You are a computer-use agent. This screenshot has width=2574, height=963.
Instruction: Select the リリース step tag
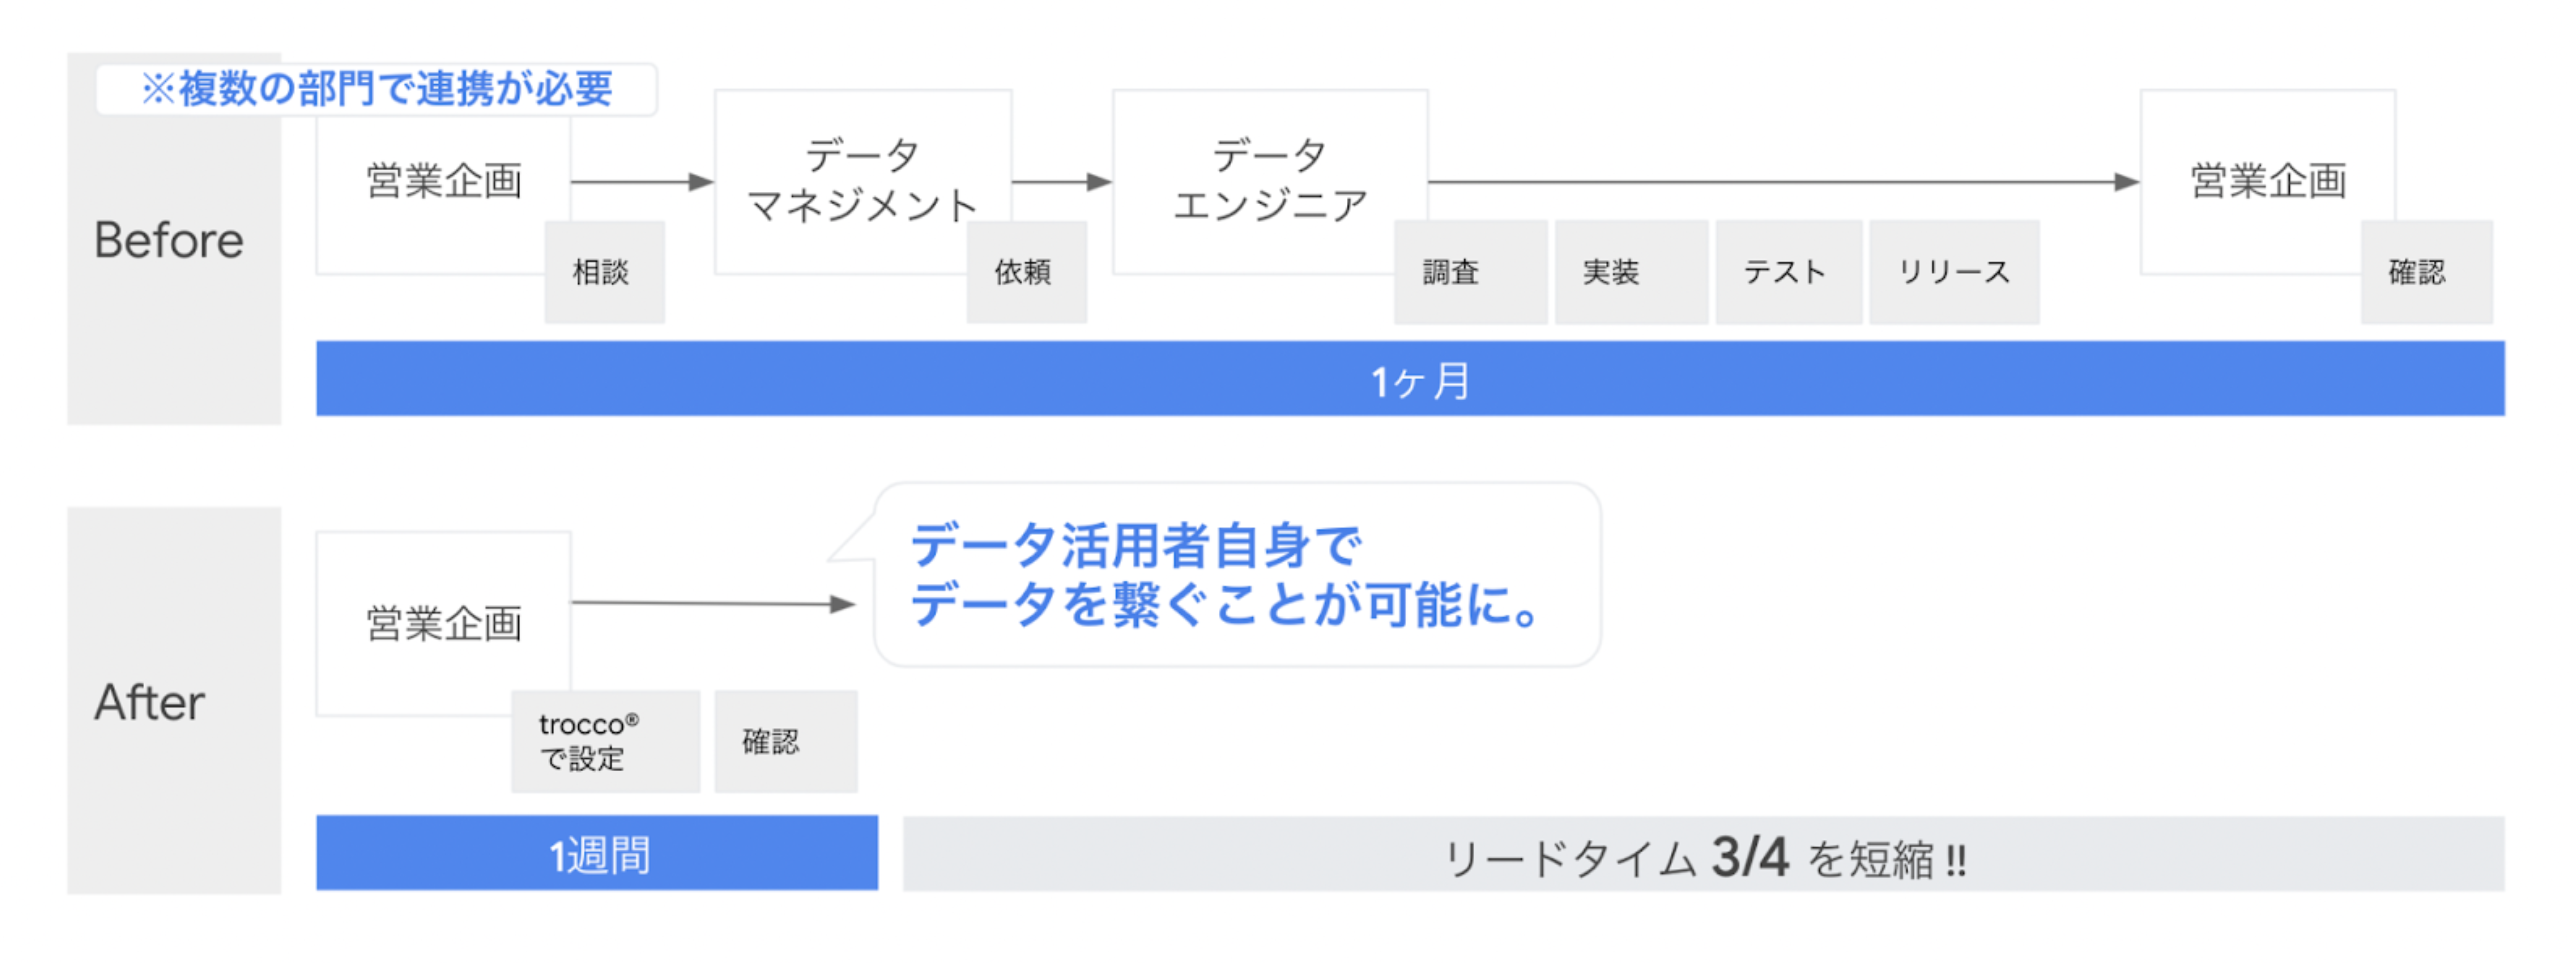tap(1953, 272)
